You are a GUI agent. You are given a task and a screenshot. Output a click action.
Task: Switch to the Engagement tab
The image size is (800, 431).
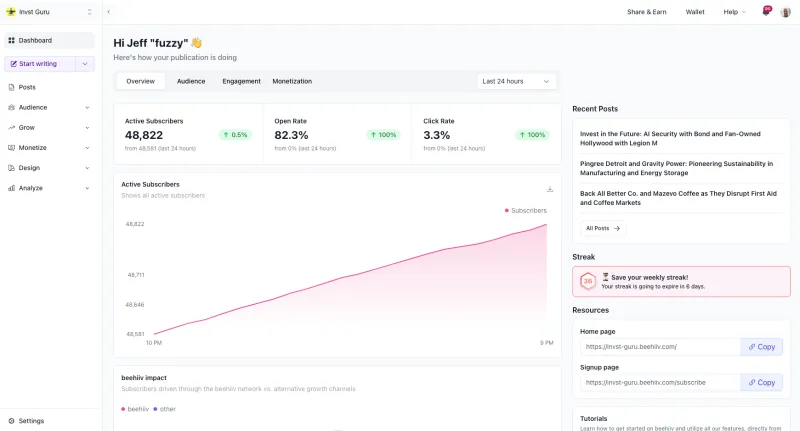click(241, 81)
